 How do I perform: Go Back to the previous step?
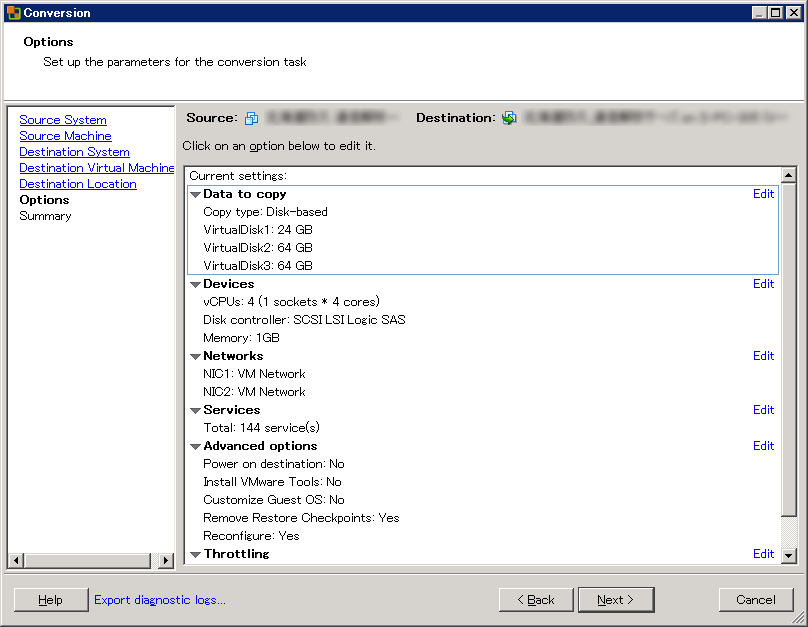(x=535, y=600)
